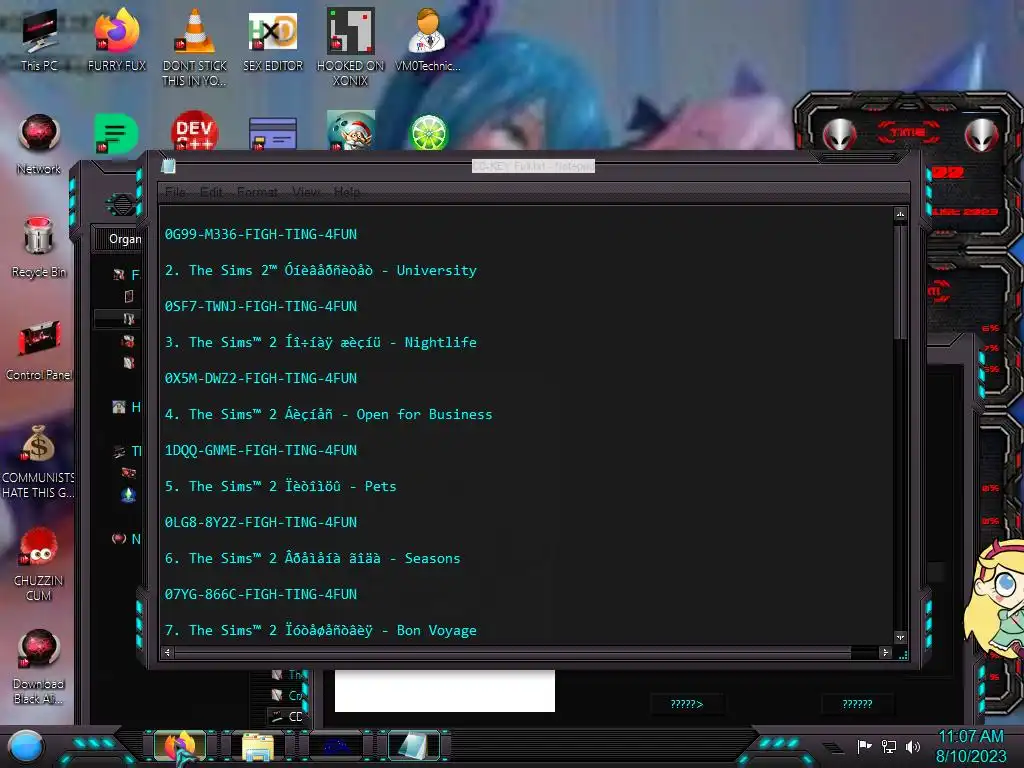This screenshot has width=1024, height=768.
Task: Click key text 1DQQ-GNME-FIGH-TING-4FUN
Action: pyautogui.click(x=261, y=450)
